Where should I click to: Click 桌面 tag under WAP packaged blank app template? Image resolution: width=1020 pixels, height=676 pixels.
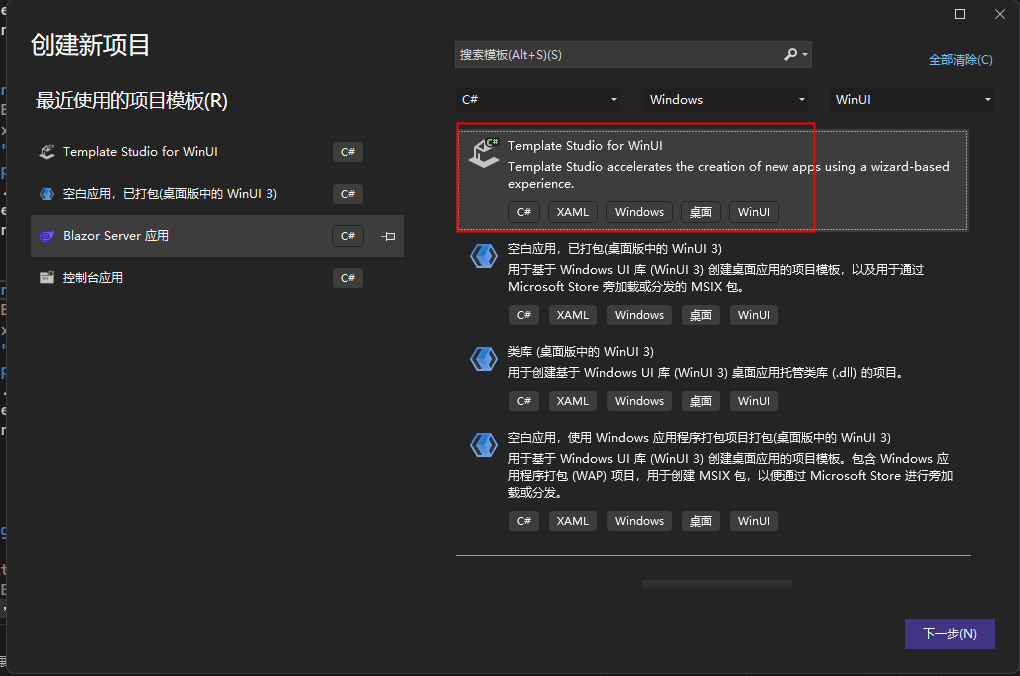[701, 521]
